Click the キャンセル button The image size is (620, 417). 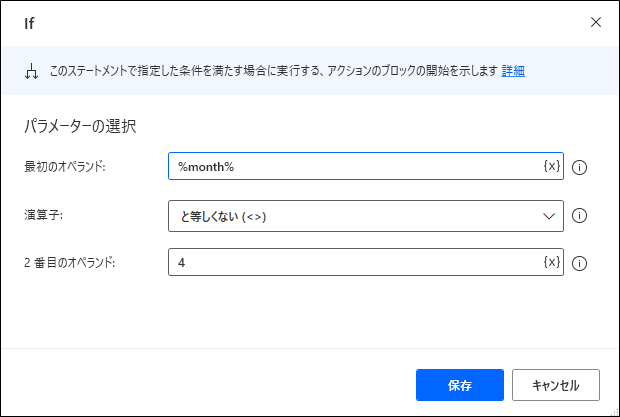coord(555,385)
